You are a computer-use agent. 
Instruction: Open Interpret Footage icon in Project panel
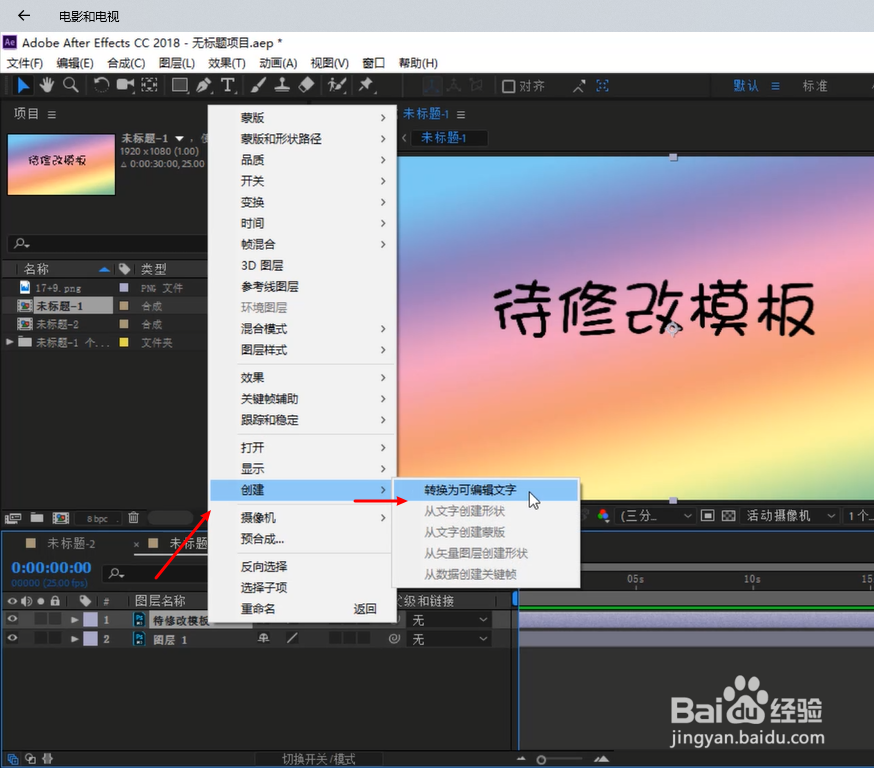(13, 518)
